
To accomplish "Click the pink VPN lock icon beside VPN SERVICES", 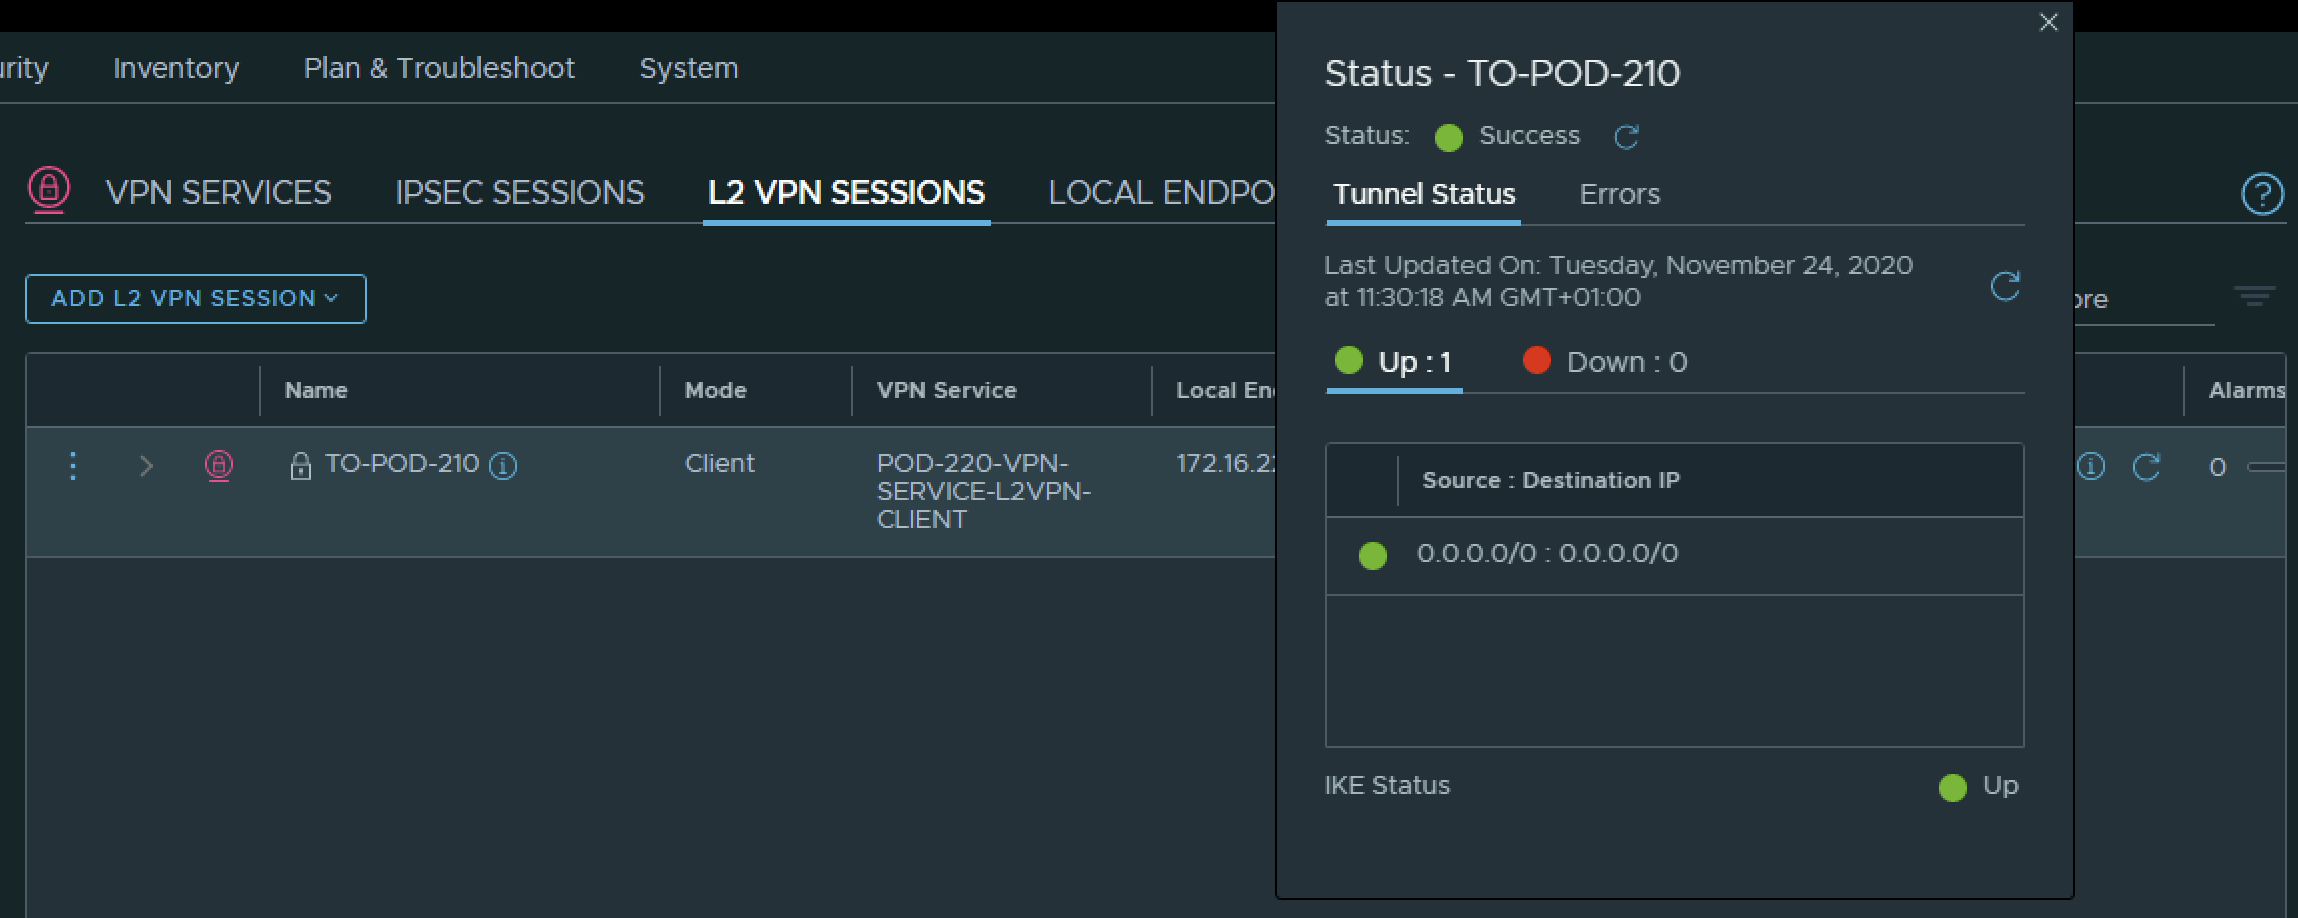I will point(49,189).
